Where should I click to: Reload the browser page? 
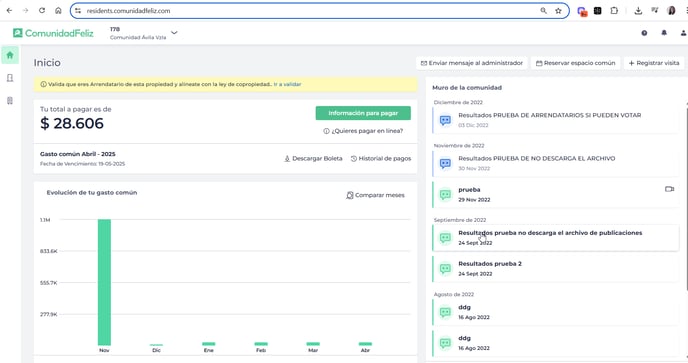[42, 11]
